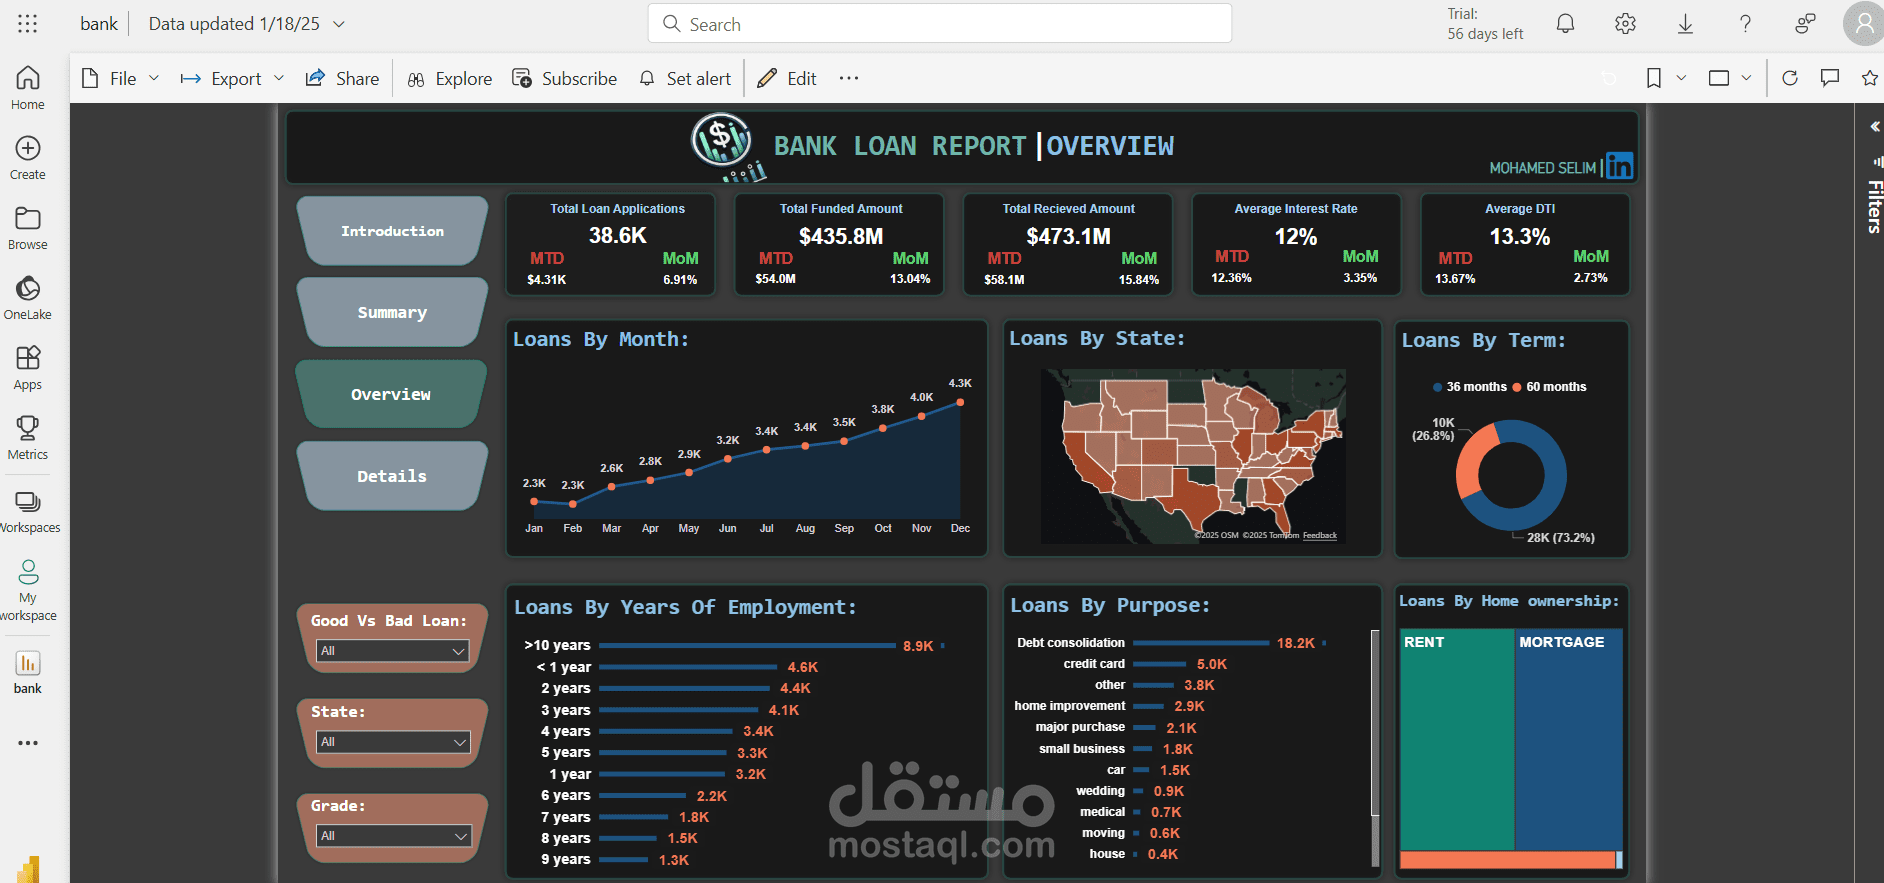Image resolution: width=1884 pixels, height=883 pixels.
Task: Click the Average Interest Rate card
Action: tap(1296, 244)
